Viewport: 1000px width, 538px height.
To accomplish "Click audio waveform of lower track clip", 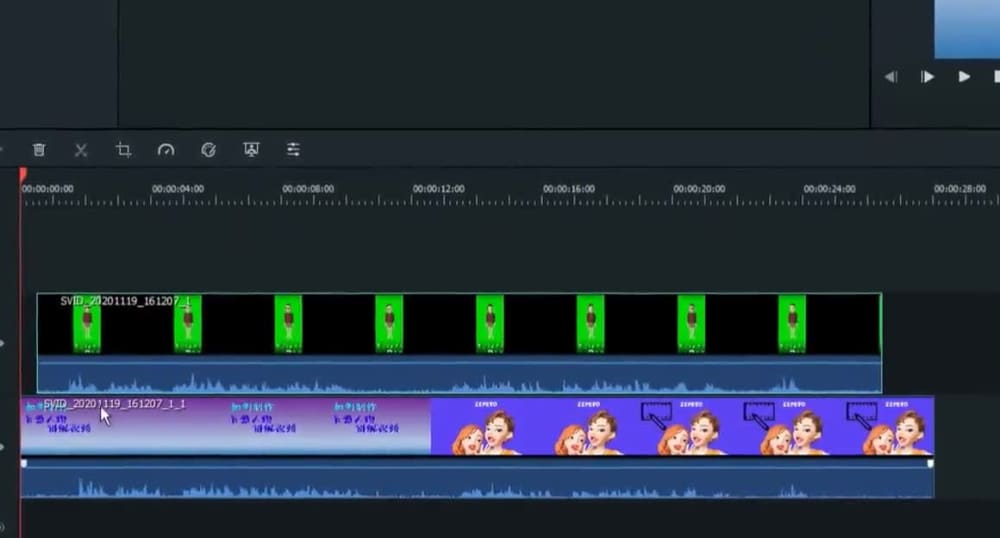I will click(477, 480).
